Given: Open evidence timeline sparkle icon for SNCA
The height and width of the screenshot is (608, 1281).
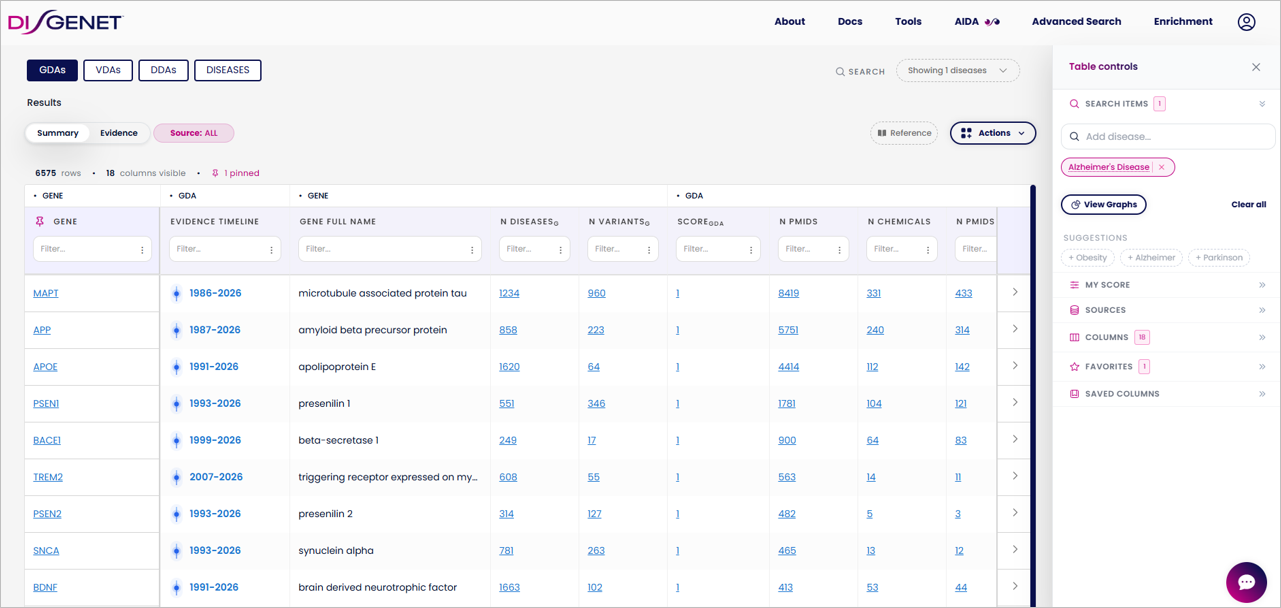Looking at the screenshot, I should [x=177, y=551].
